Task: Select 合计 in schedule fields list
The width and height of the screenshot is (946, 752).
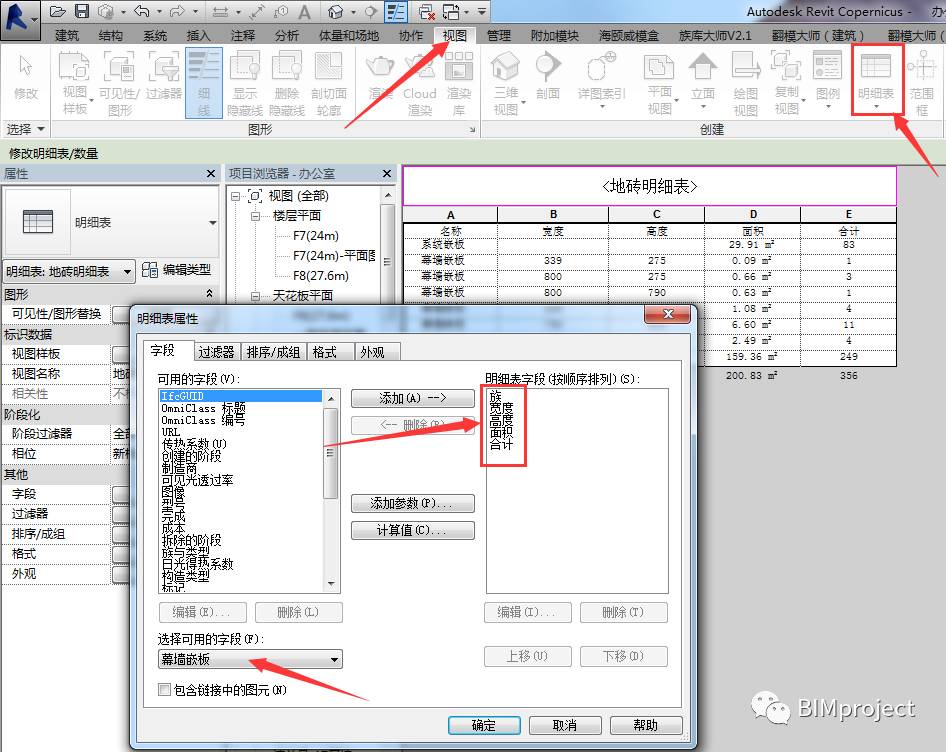Action: tap(501, 444)
